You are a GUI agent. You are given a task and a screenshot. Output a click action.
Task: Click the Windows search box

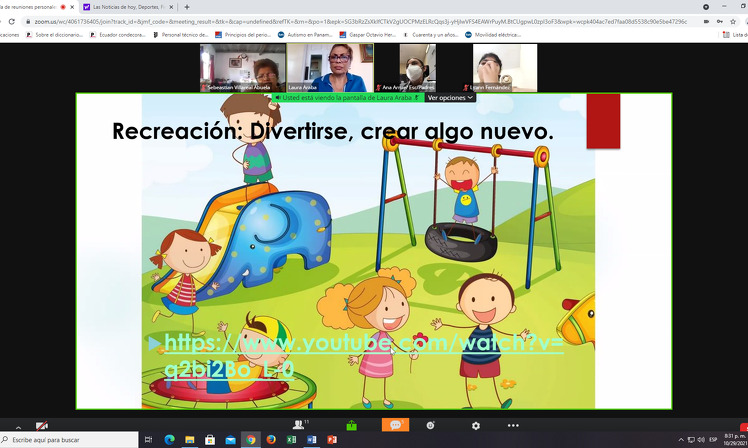(69, 439)
